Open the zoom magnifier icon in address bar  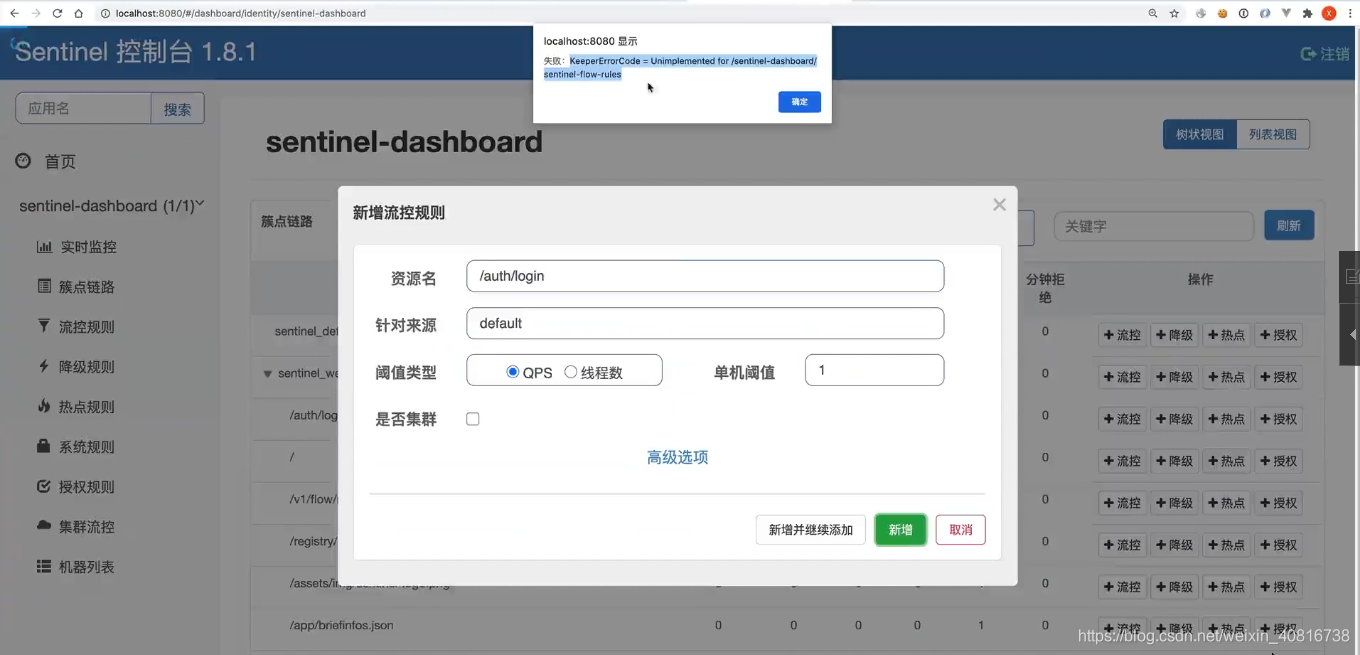(1153, 13)
